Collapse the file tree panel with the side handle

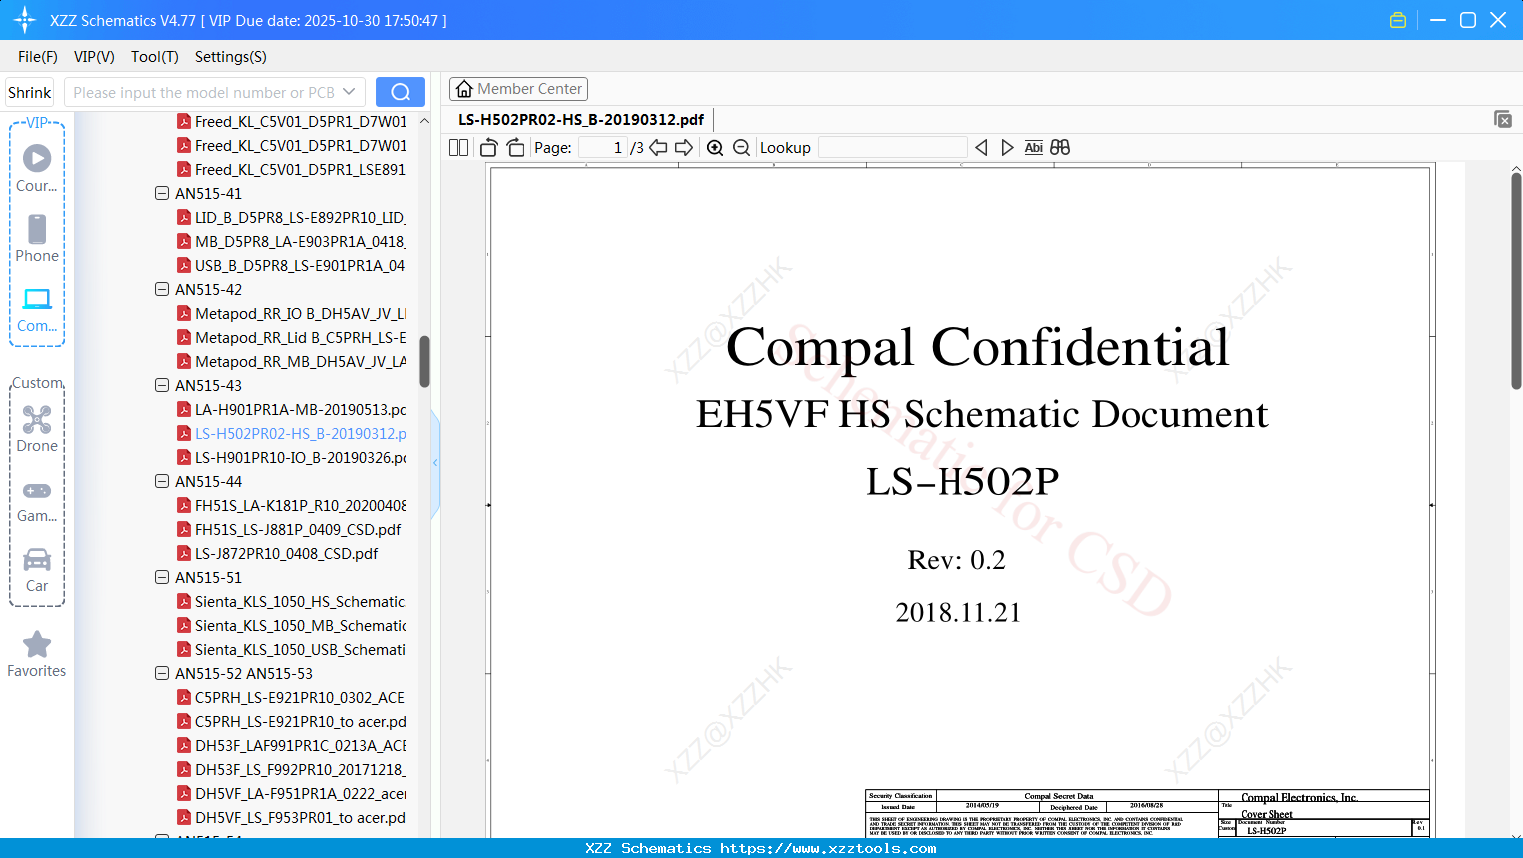pyautogui.click(x=435, y=463)
